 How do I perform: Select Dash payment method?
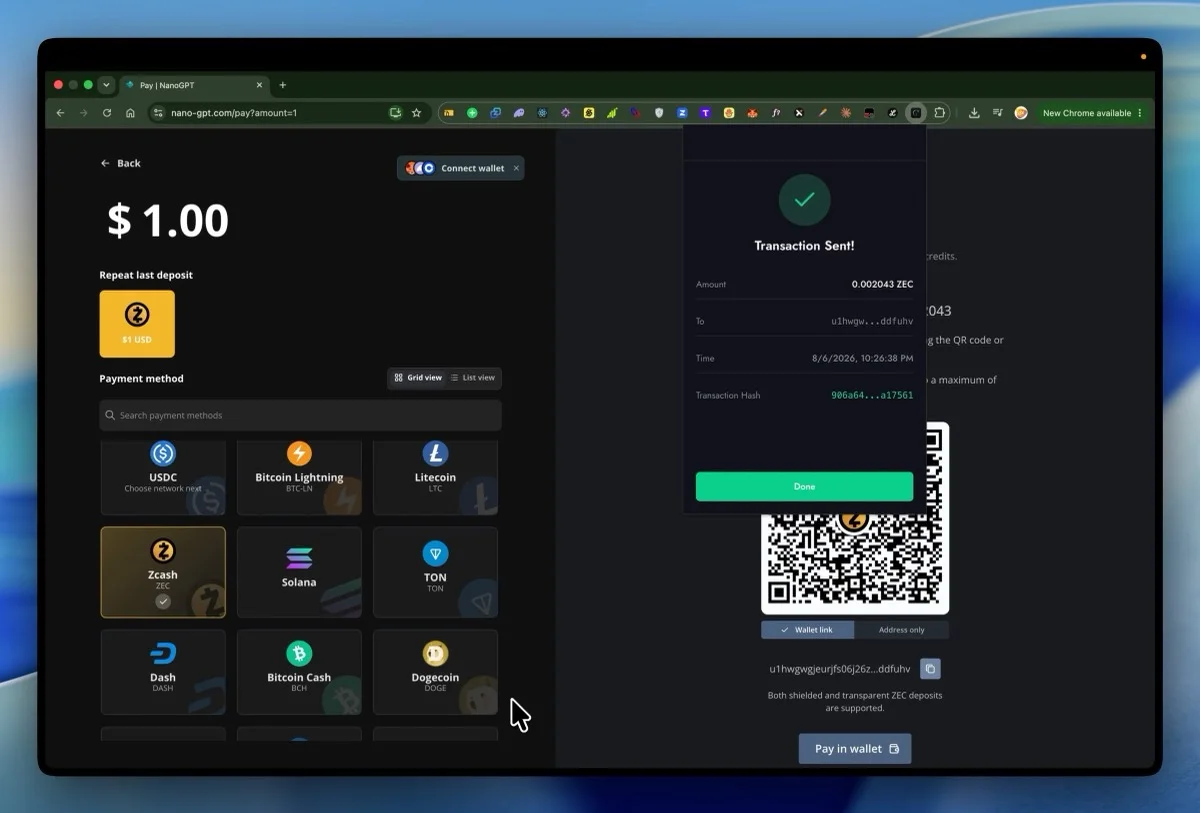pos(163,671)
